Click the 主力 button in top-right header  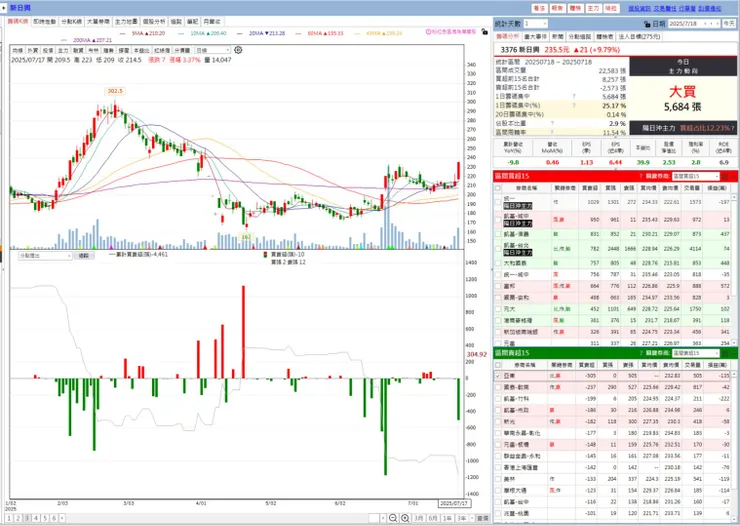pyautogui.click(x=593, y=8)
